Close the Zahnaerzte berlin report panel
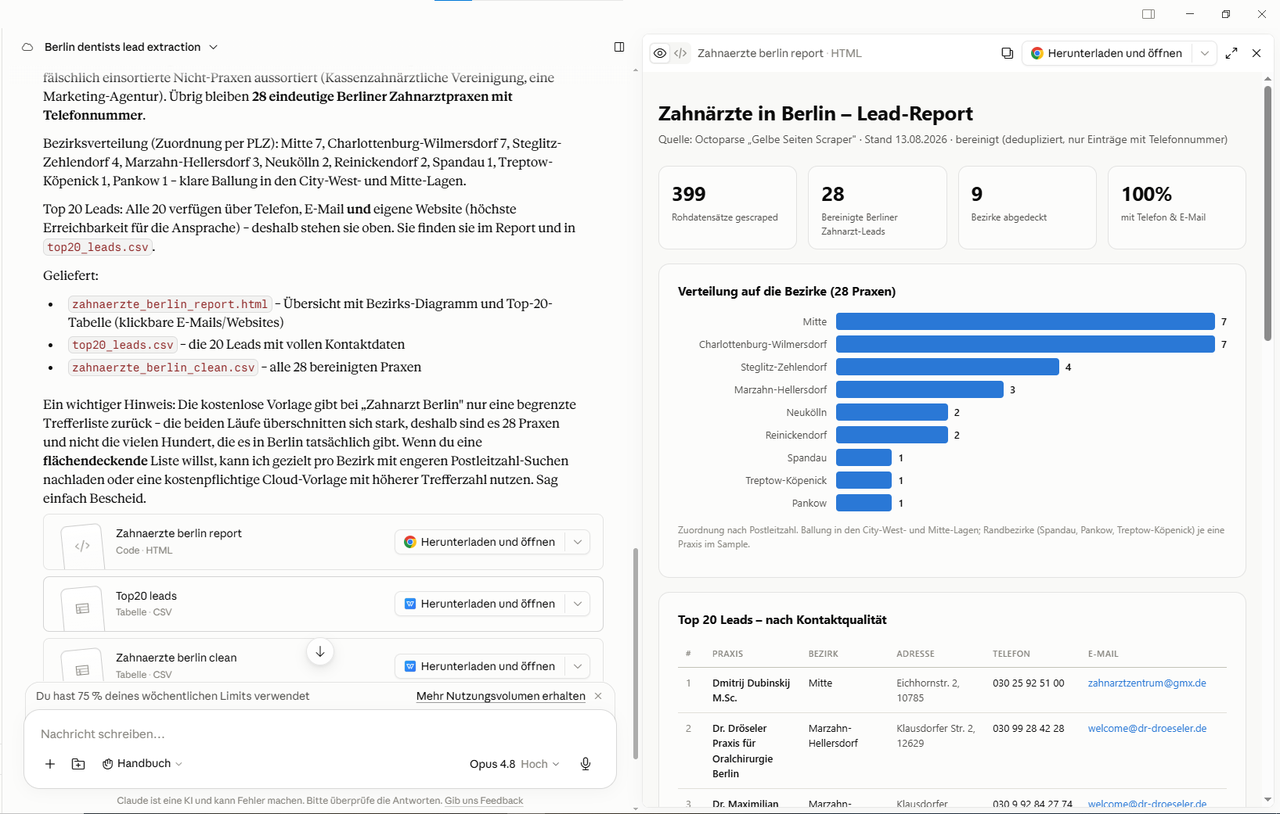 pyautogui.click(x=1257, y=53)
